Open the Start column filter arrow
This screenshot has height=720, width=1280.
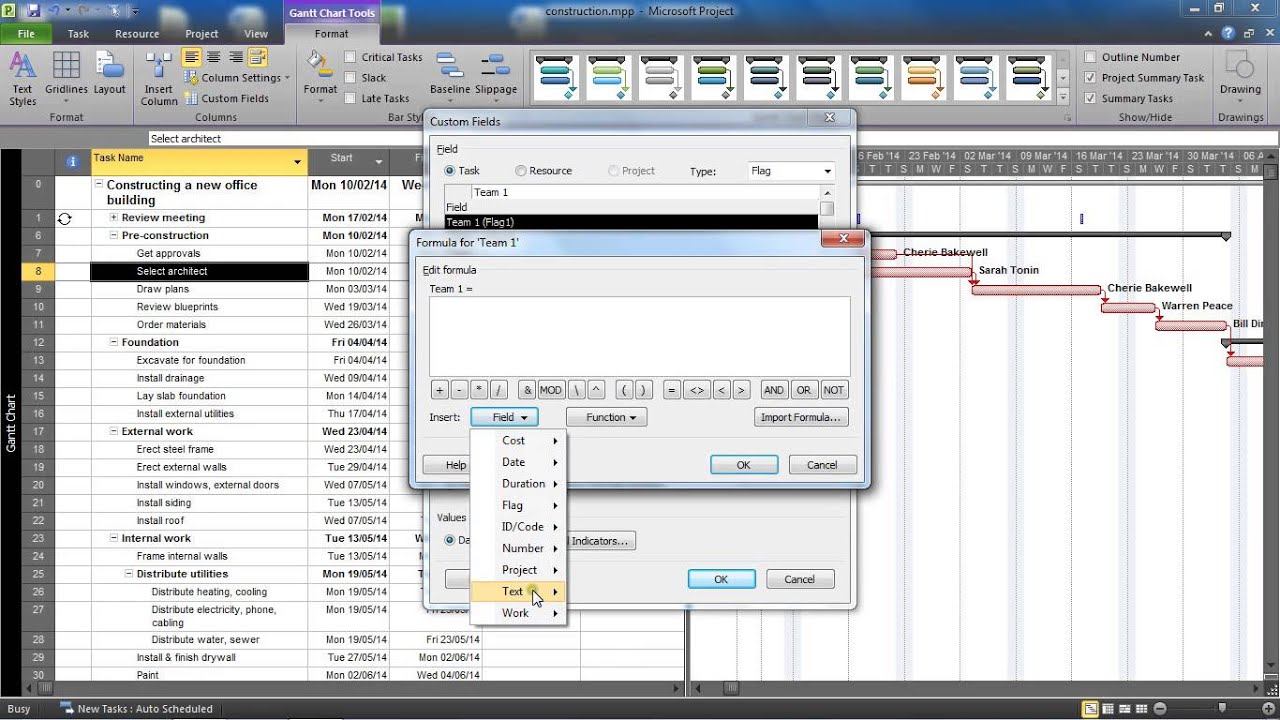(x=379, y=162)
